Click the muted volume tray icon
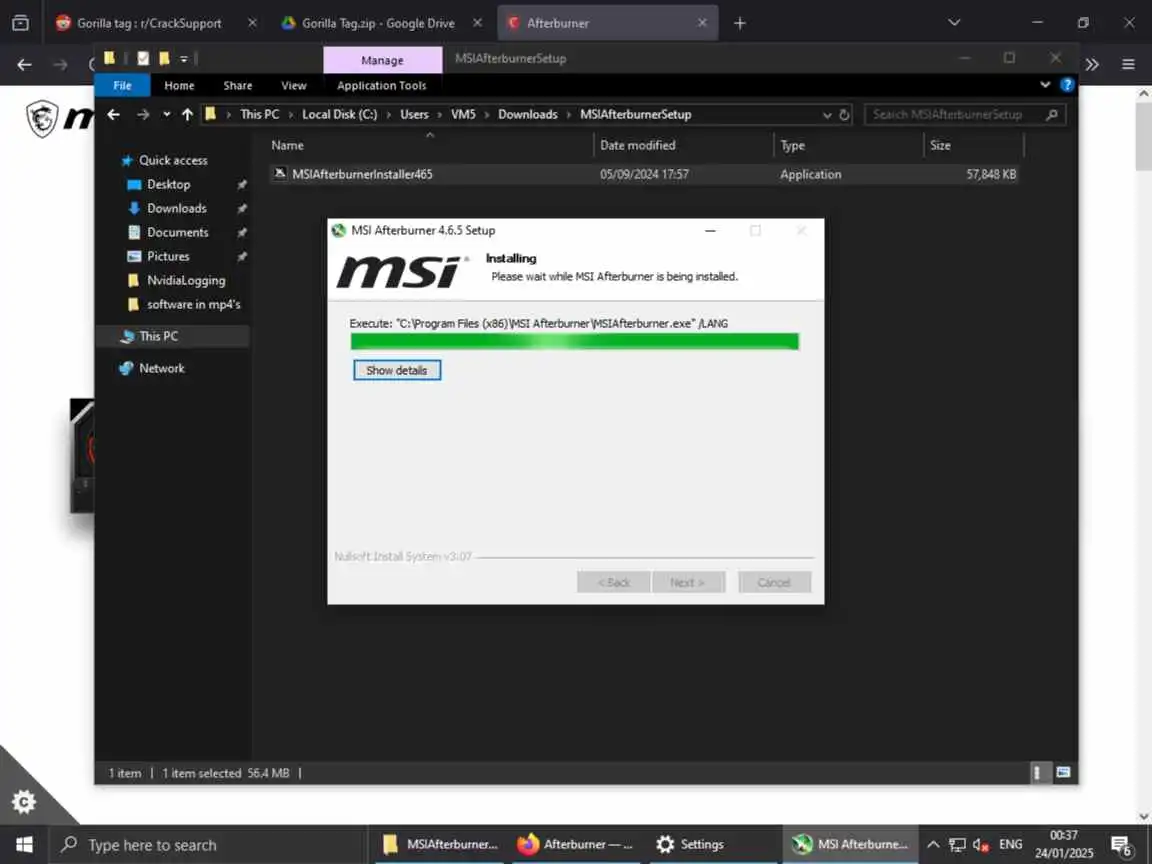The height and width of the screenshot is (864, 1152). (981, 845)
